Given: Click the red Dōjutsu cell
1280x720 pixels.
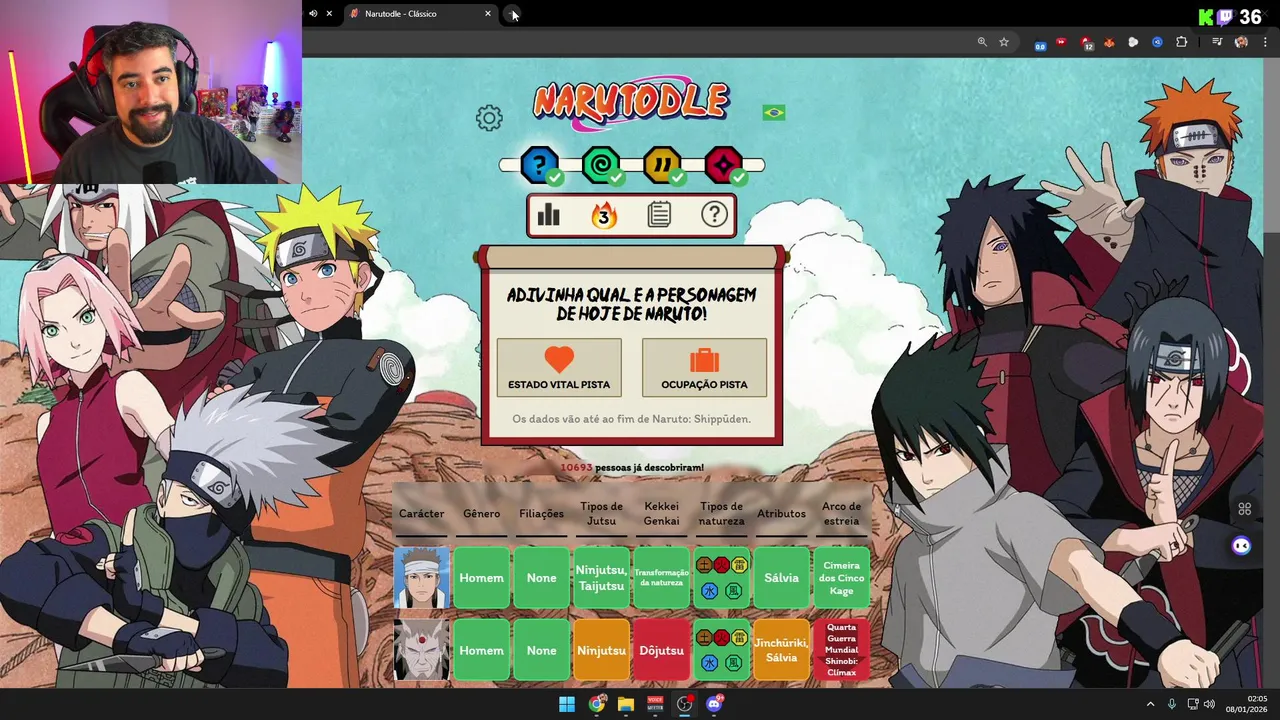Looking at the screenshot, I should (x=661, y=650).
